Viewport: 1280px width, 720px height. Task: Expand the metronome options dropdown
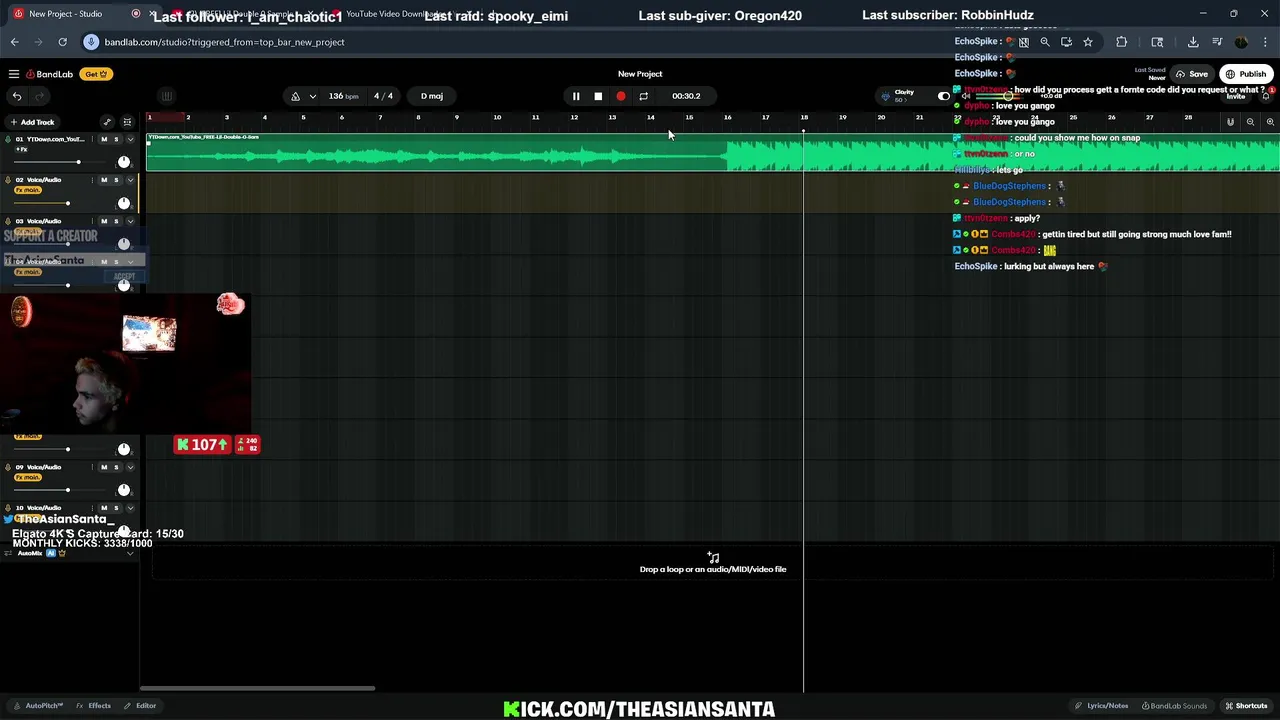(x=313, y=96)
